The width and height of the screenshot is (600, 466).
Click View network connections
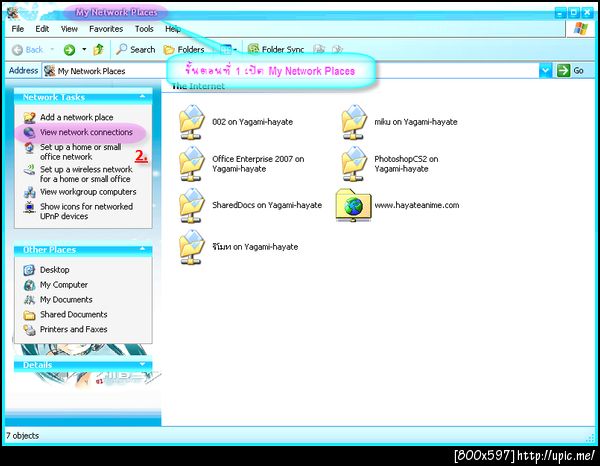(x=86, y=132)
